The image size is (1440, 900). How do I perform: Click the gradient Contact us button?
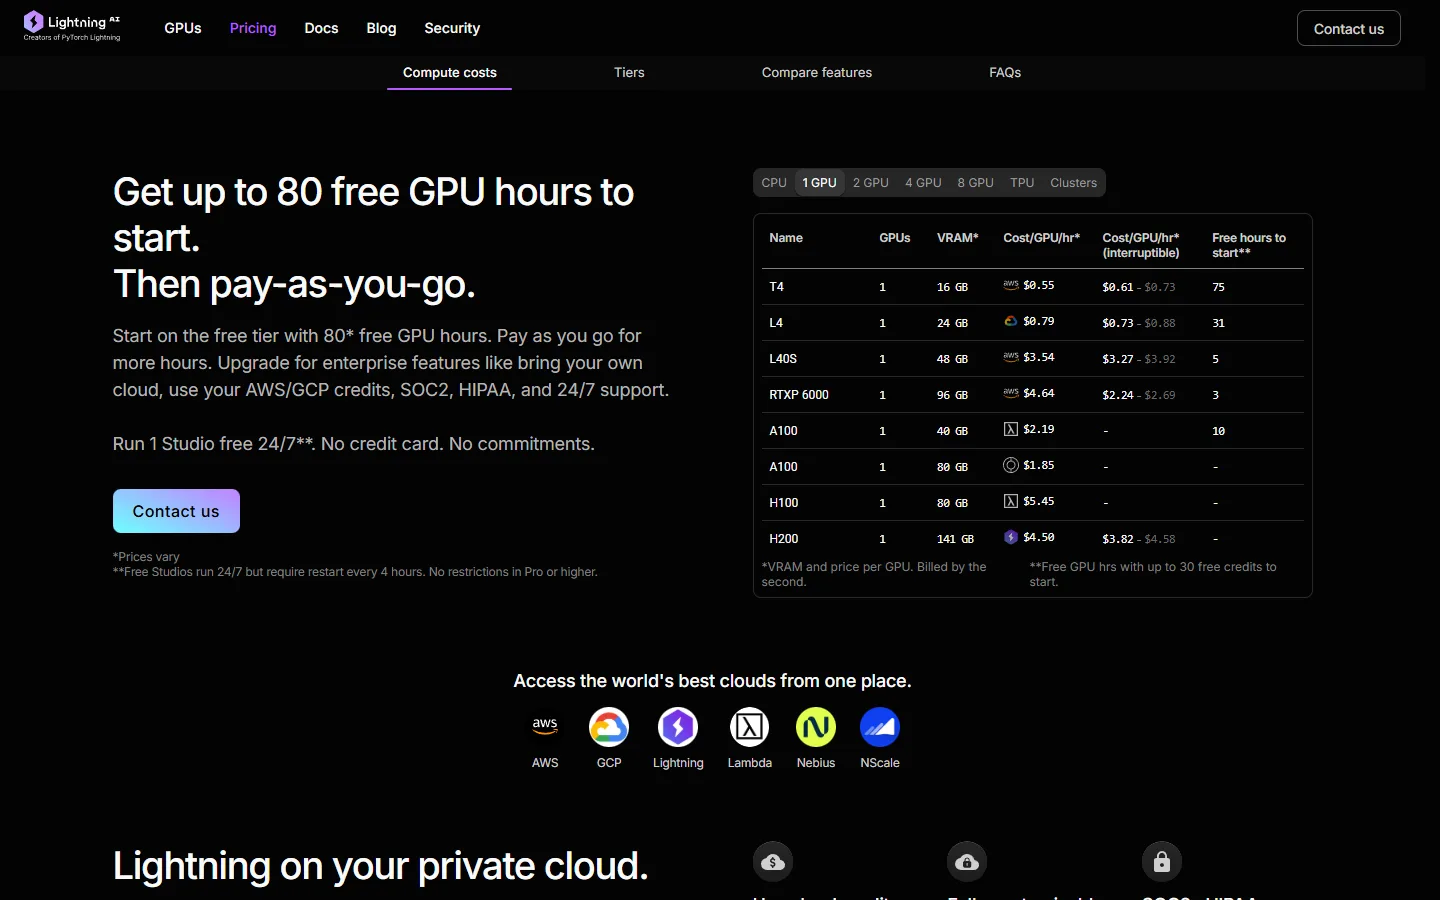[x=176, y=511]
